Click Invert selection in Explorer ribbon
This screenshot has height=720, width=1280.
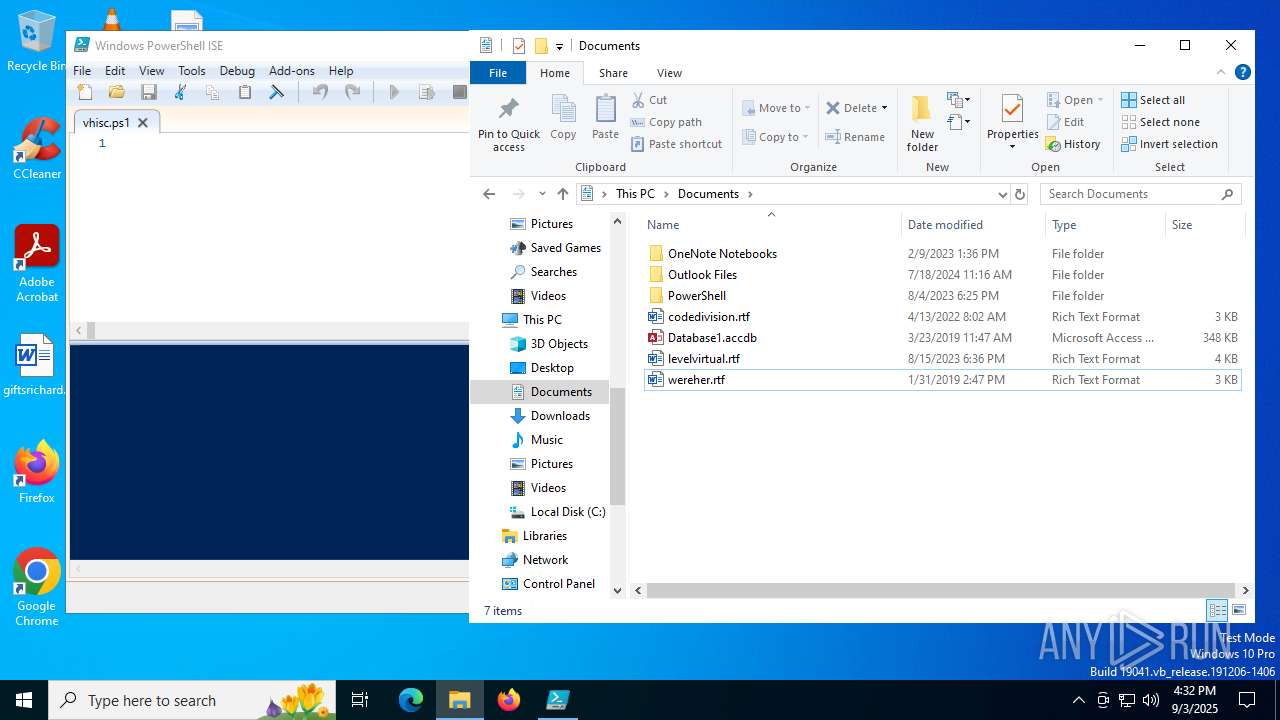[x=1169, y=144]
